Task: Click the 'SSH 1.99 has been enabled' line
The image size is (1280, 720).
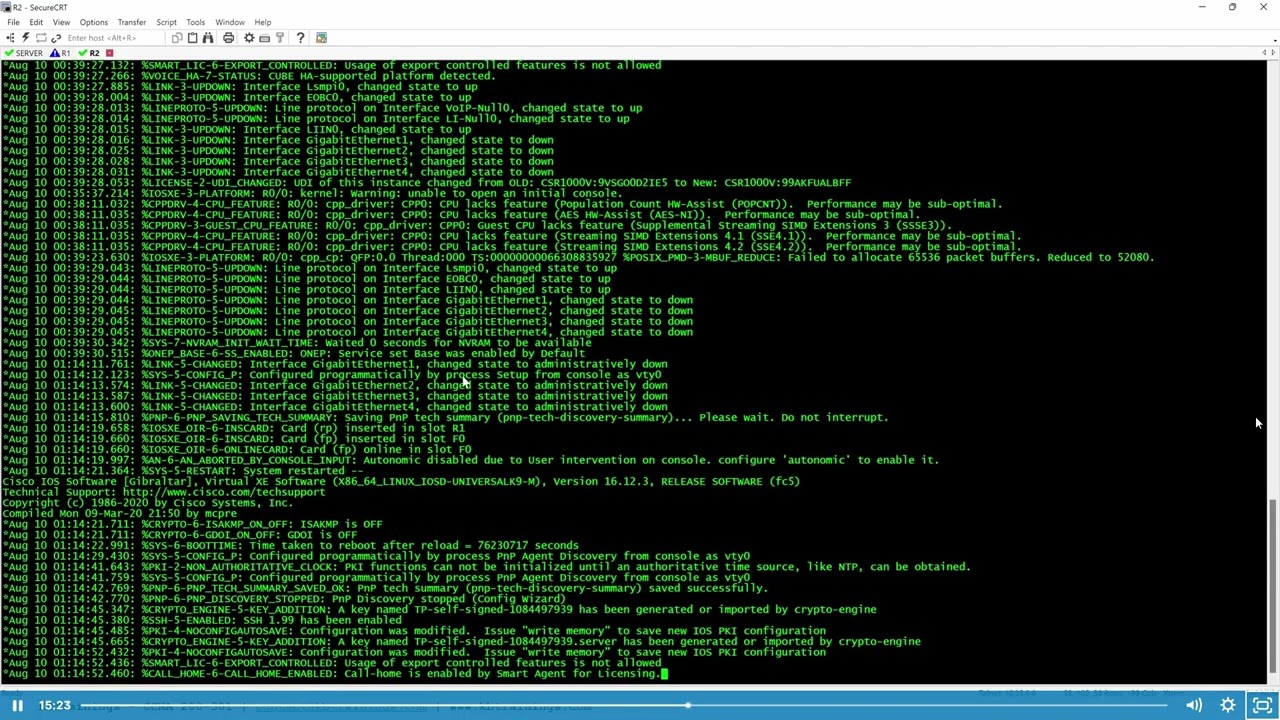Action: 202,620
